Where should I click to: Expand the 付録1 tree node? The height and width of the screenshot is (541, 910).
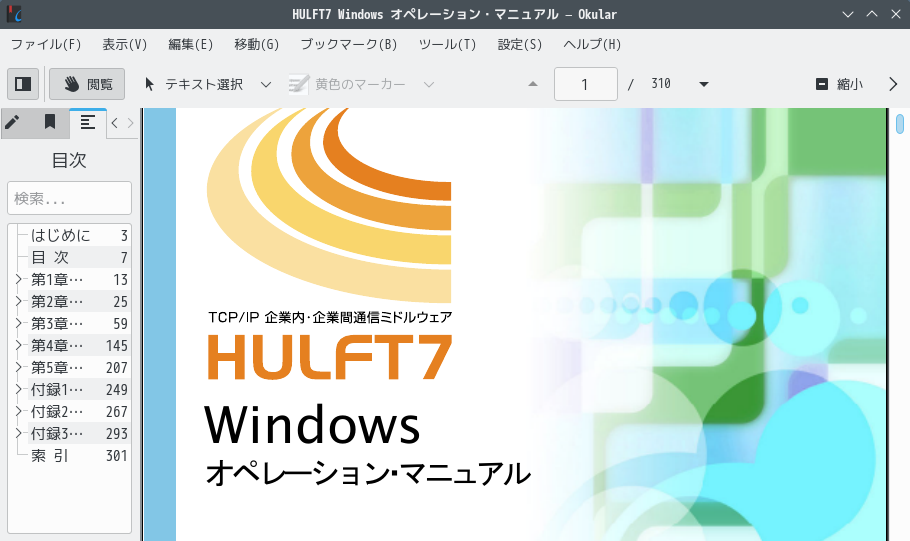[x=19, y=389]
